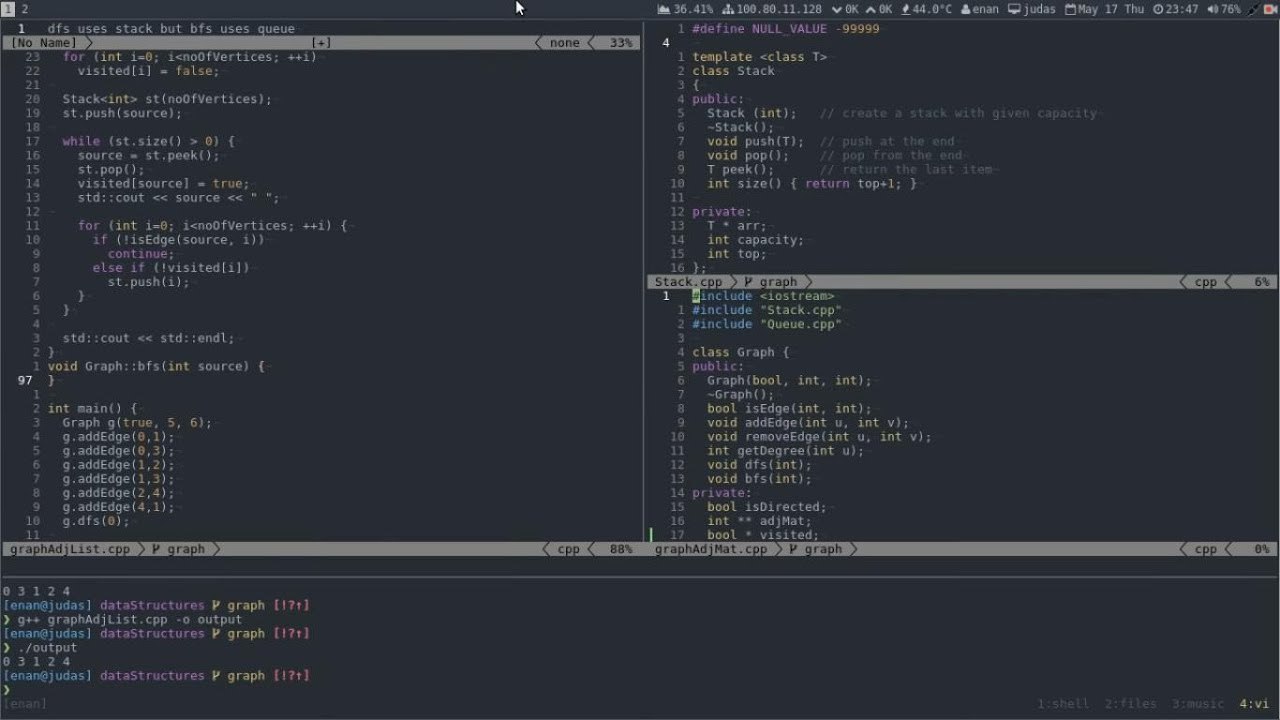Click the network icon beside 100.80.11.128

coord(728,9)
